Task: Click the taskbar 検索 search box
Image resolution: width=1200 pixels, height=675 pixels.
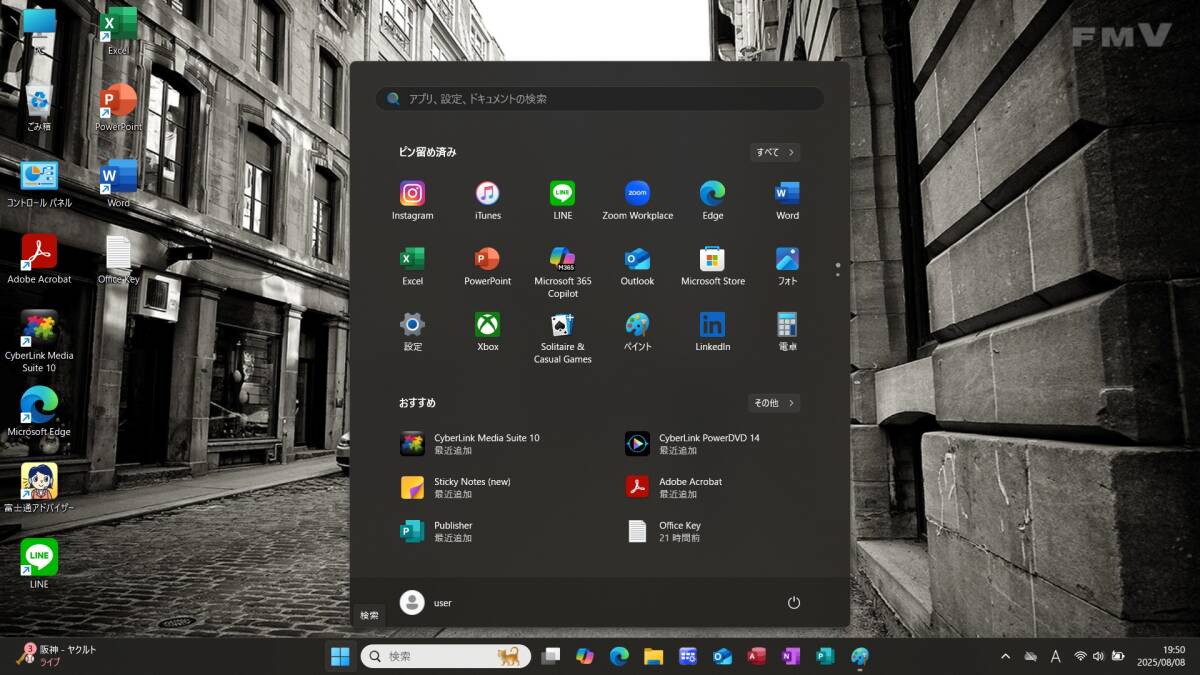Action: coord(445,656)
